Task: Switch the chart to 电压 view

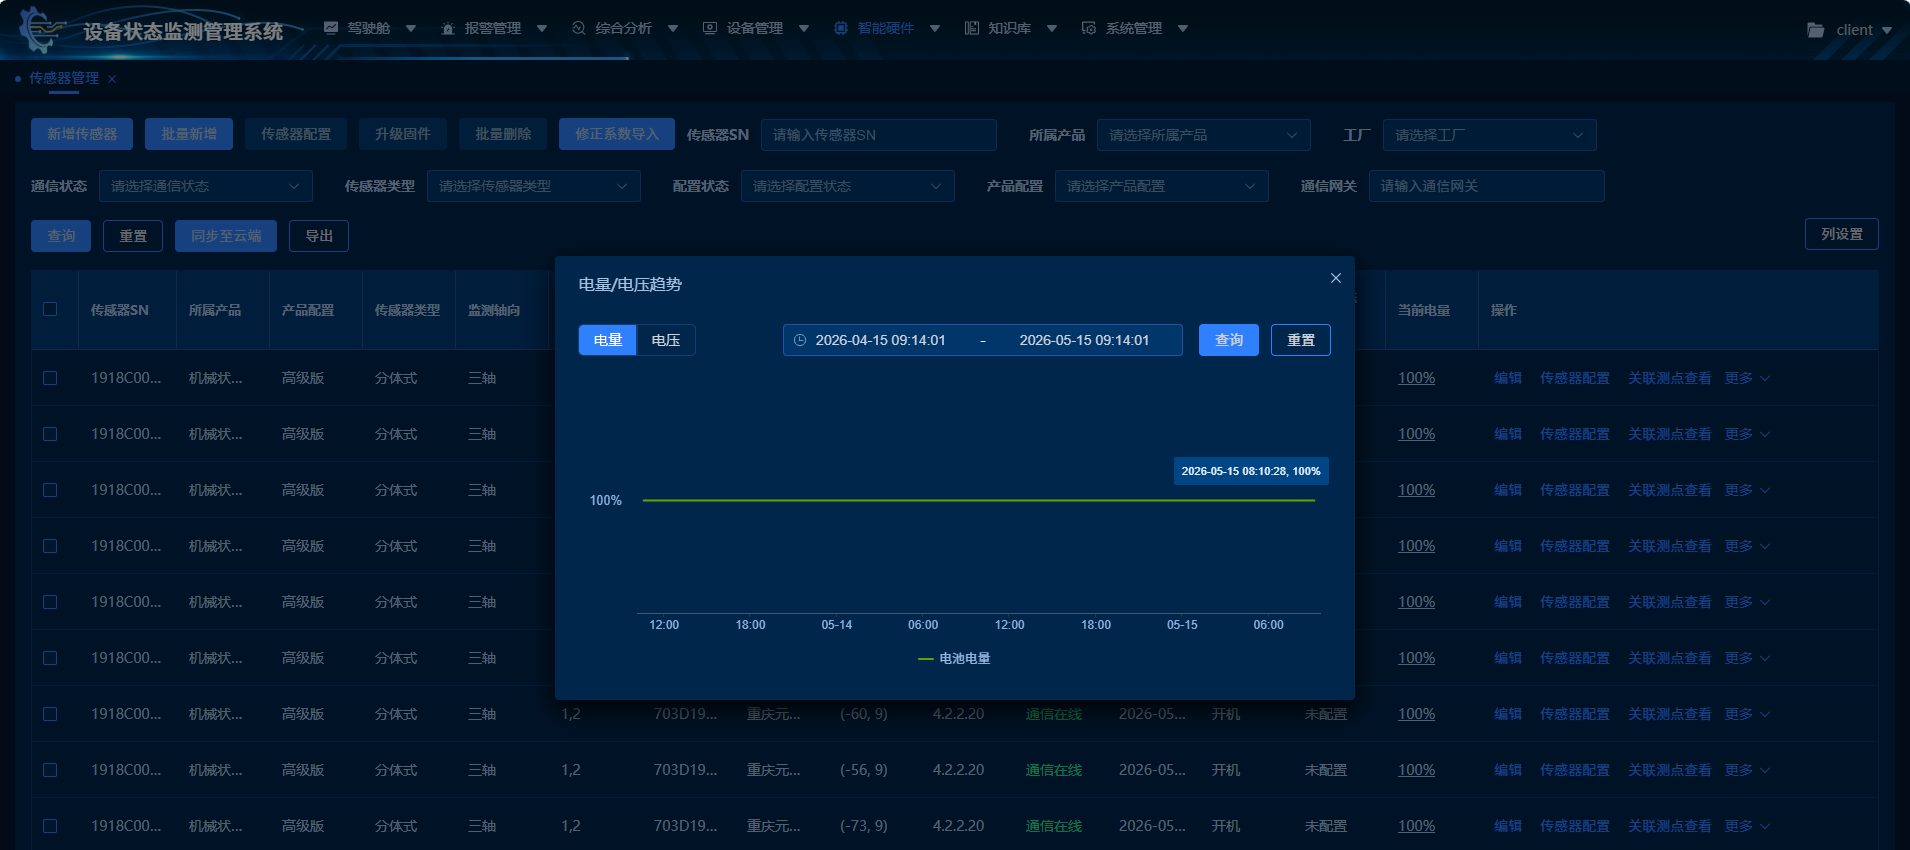Action: 666,340
